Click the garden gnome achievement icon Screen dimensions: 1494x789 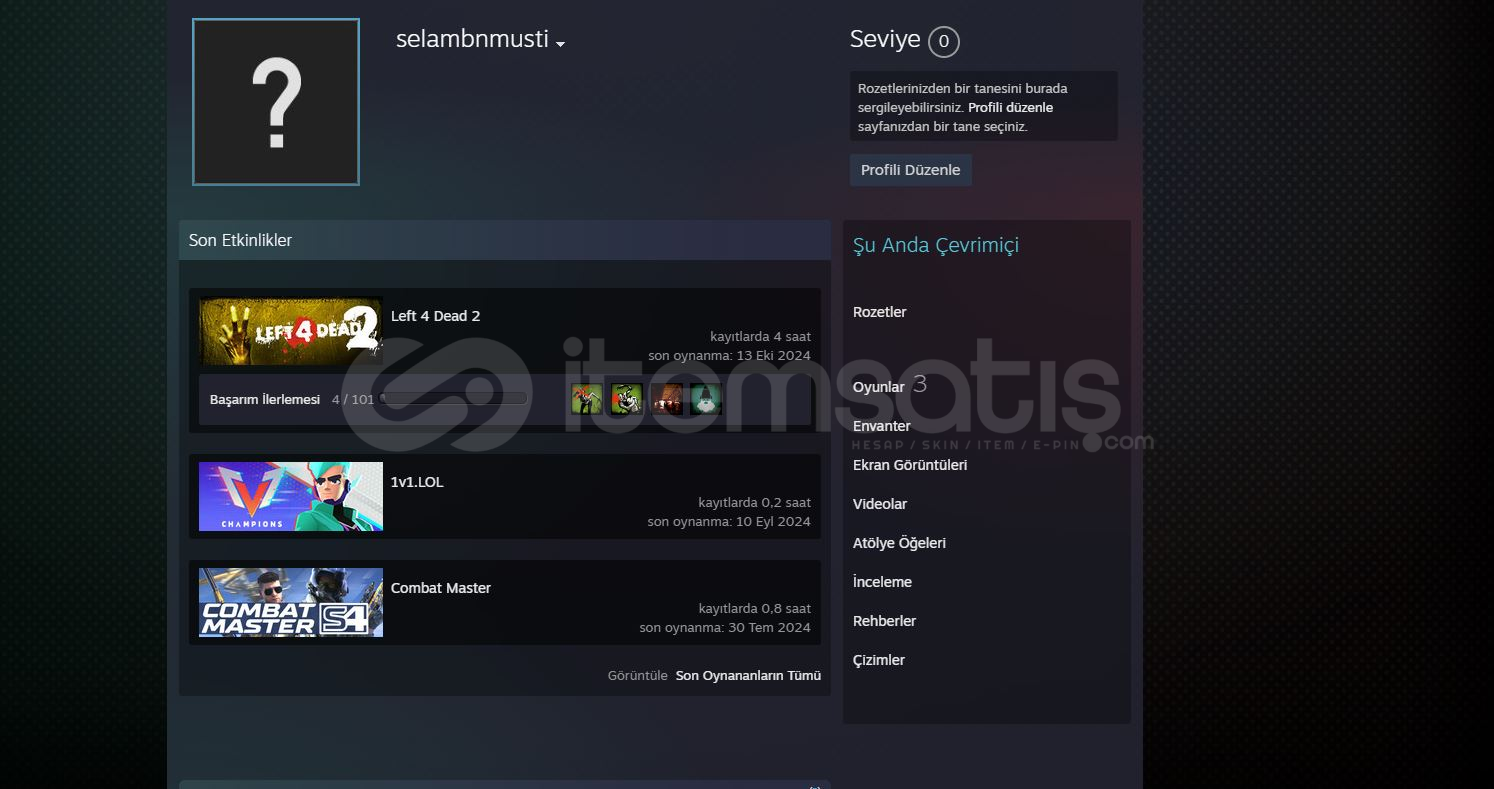(706, 399)
